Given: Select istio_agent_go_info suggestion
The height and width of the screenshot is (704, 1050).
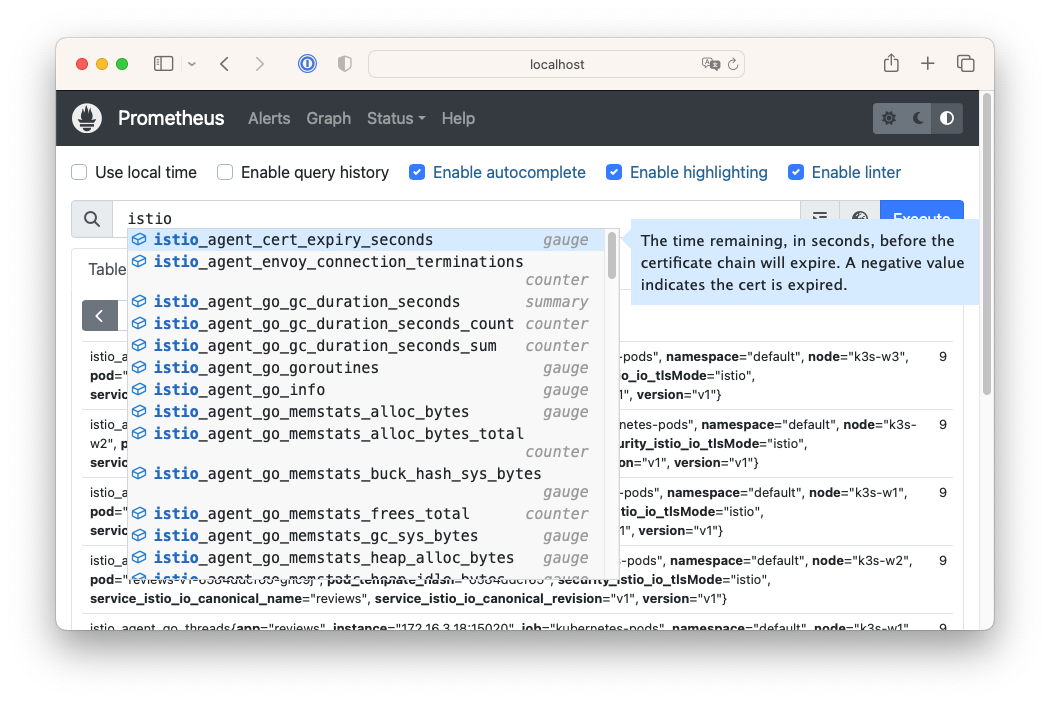Looking at the screenshot, I should (x=366, y=391).
